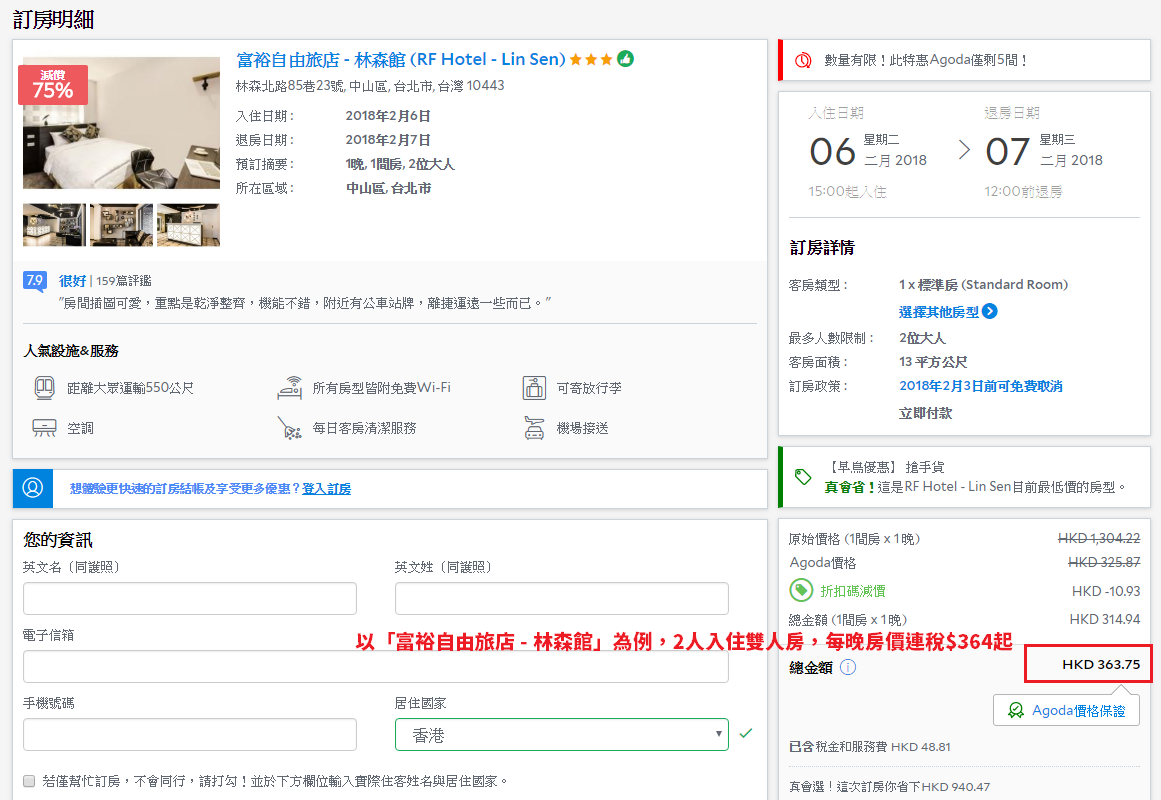Focus the English first name field
Screen dimensions: 1161x800
[190, 599]
